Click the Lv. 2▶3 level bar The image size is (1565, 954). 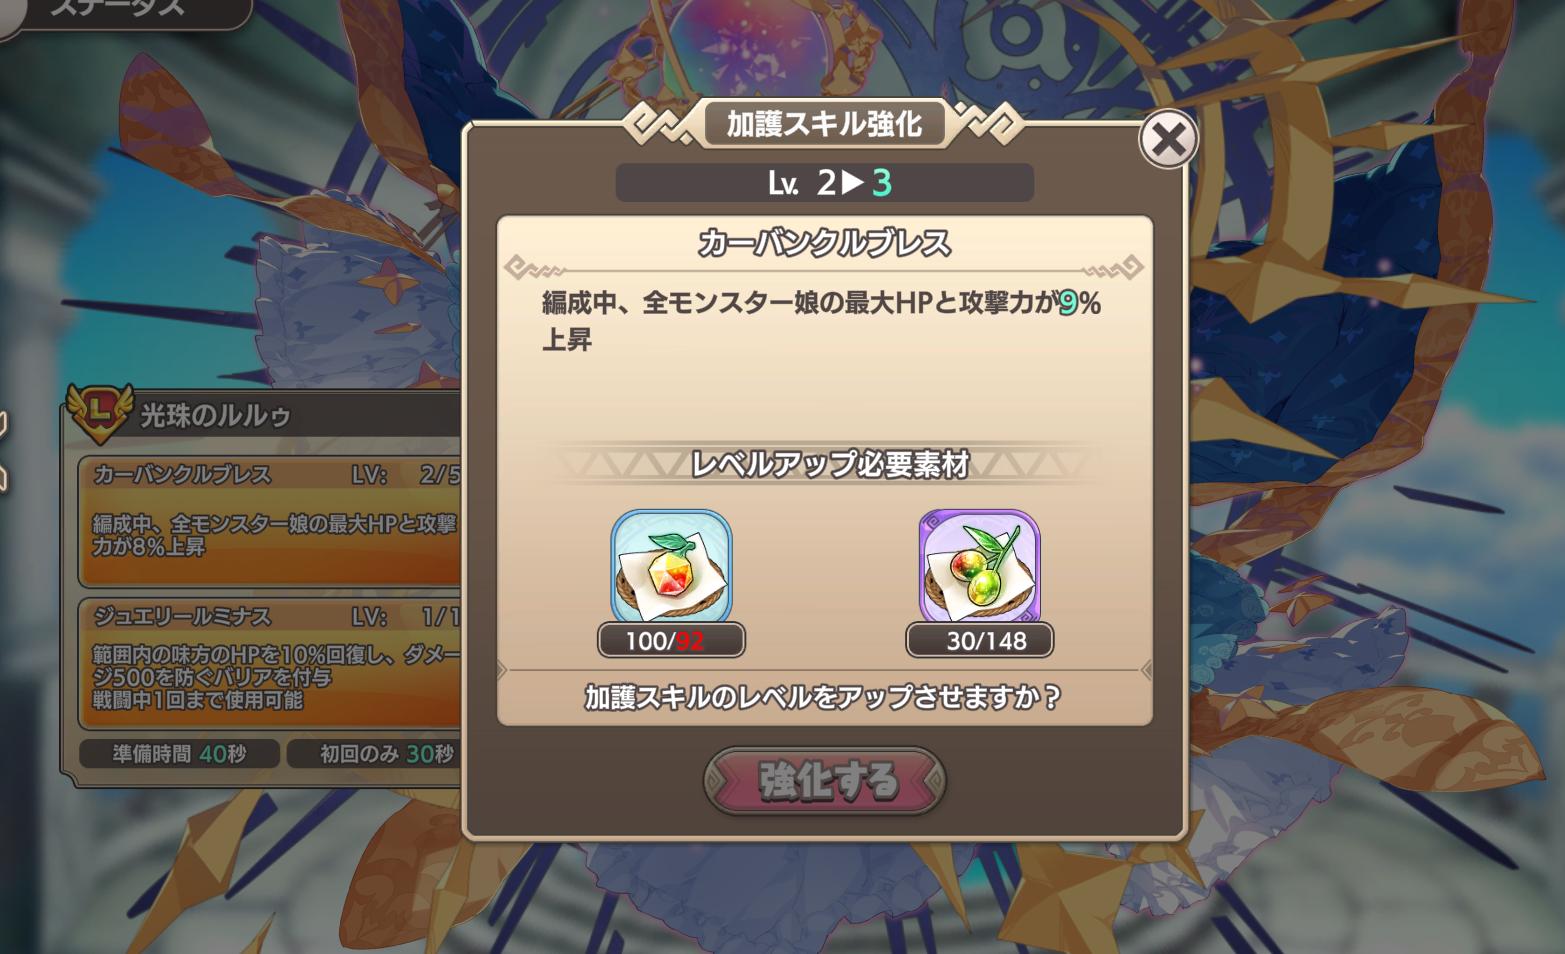[x=825, y=182]
